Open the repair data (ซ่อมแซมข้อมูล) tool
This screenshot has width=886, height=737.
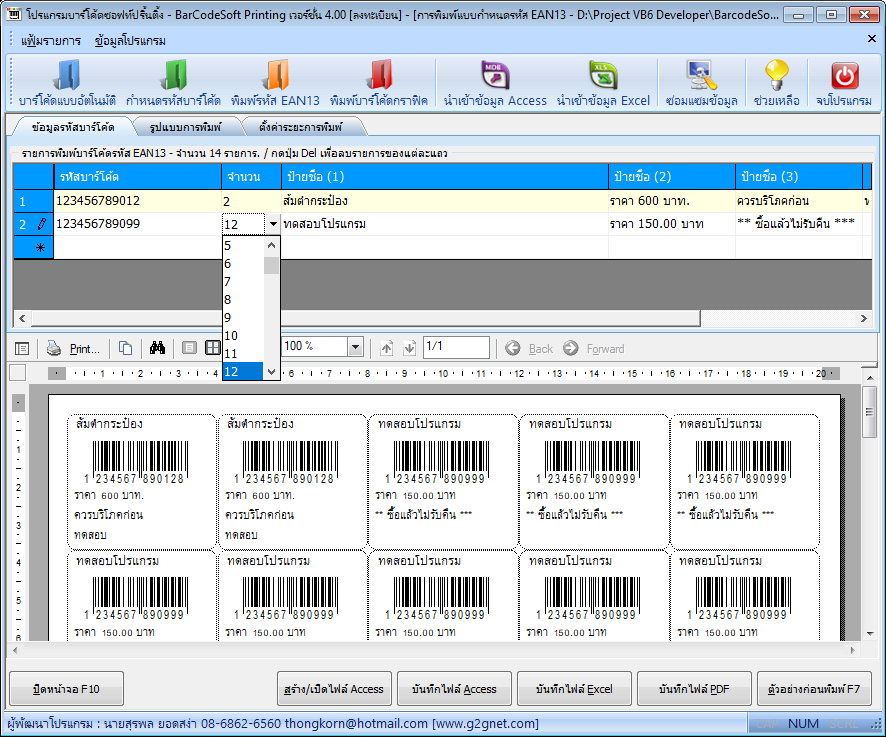point(701,83)
